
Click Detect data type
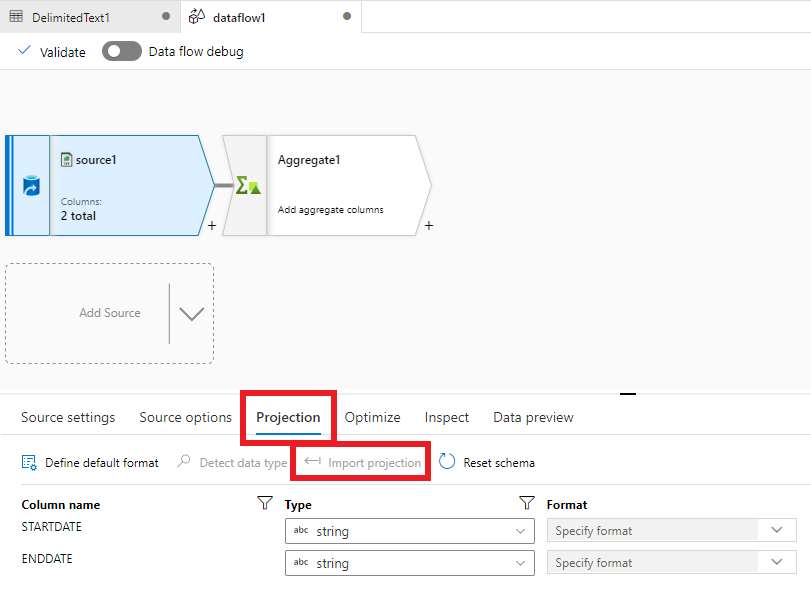click(232, 462)
